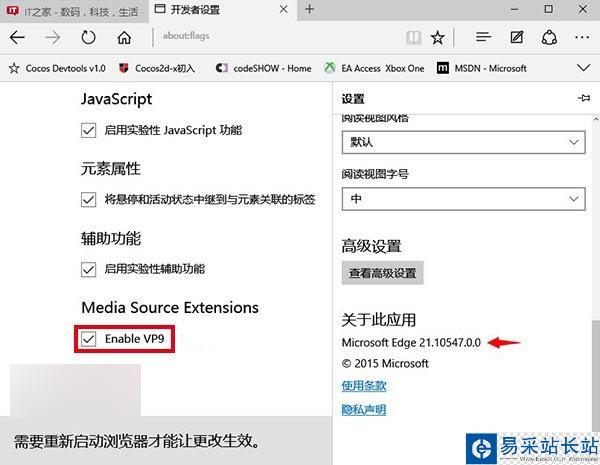
Task: Make a web note icon
Action: point(517,37)
